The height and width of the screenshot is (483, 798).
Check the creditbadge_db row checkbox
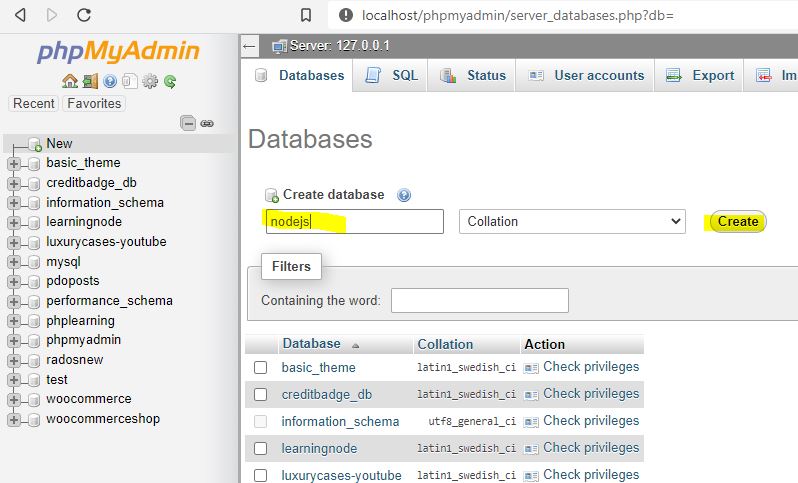261,394
